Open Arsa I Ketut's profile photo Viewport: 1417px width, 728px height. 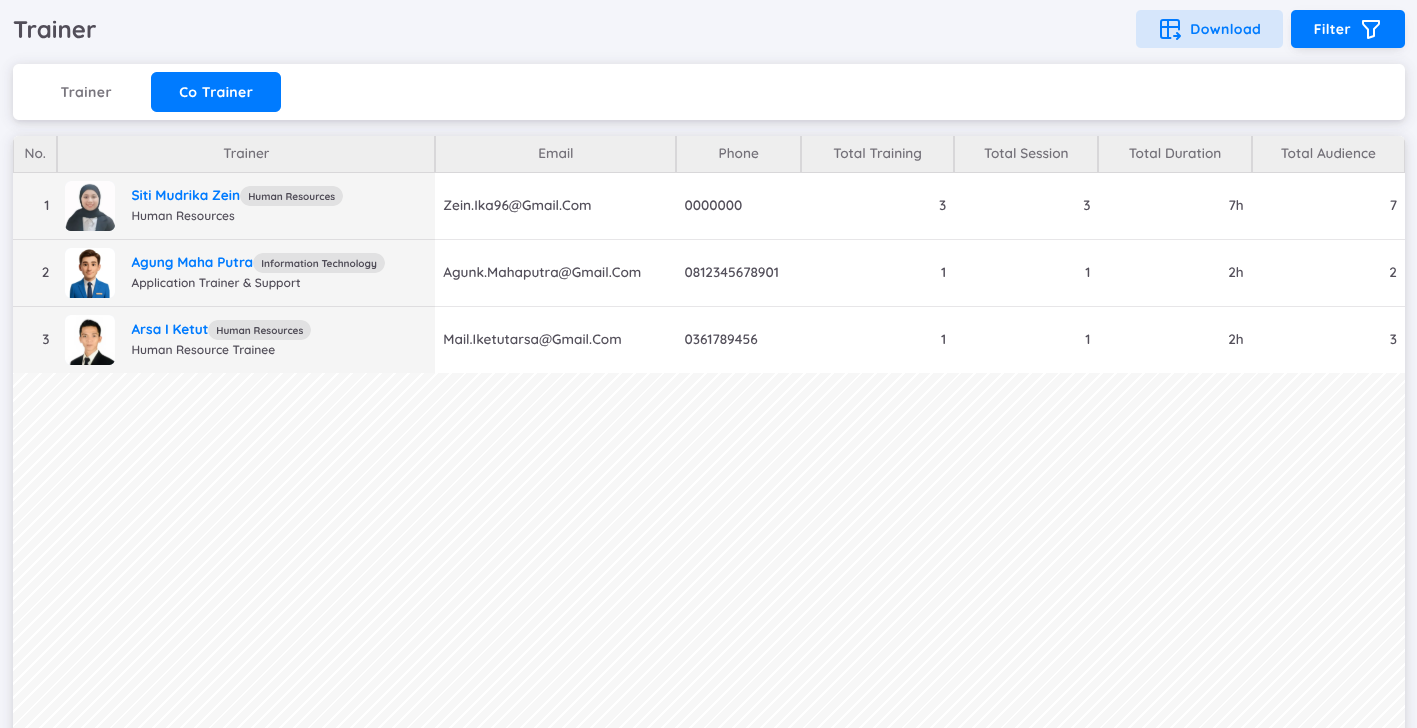click(x=90, y=340)
